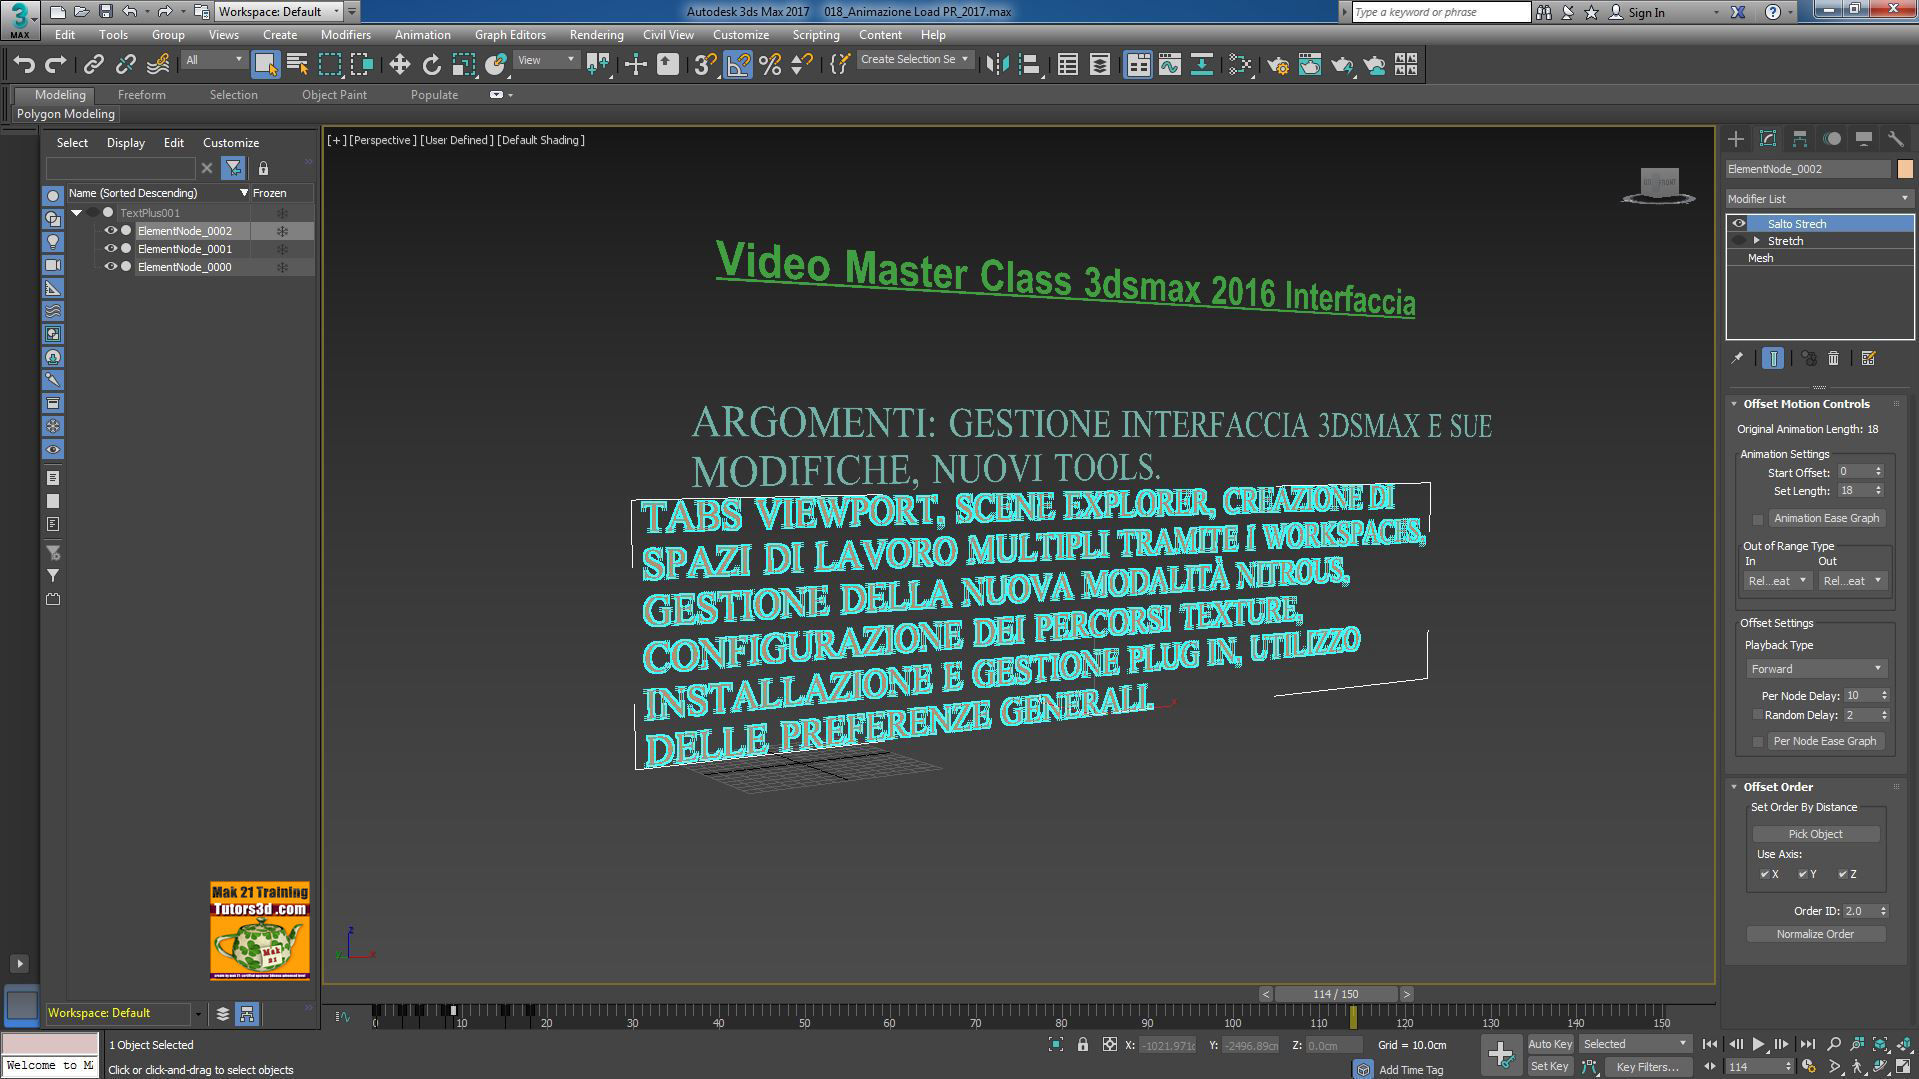Switch to the Motion command panel

(x=1832, y=139)
